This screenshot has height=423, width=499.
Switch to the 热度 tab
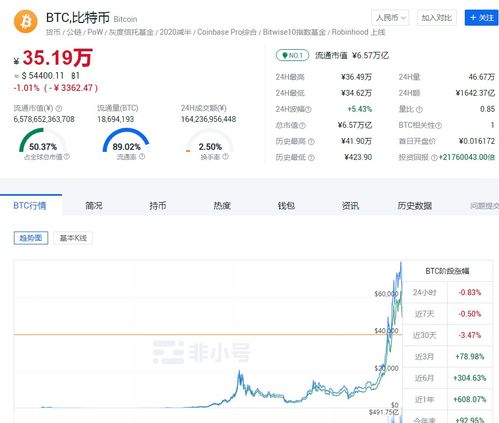tap(222, 205)
